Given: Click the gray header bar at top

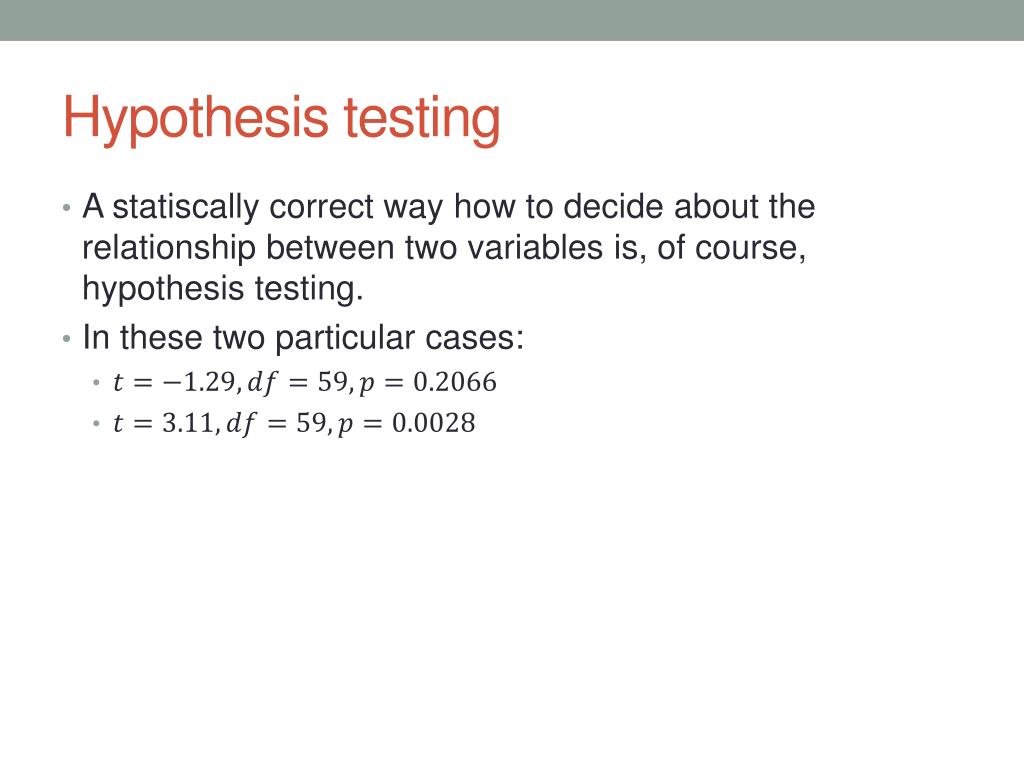Looking at the screenshot, I should 512,20.
